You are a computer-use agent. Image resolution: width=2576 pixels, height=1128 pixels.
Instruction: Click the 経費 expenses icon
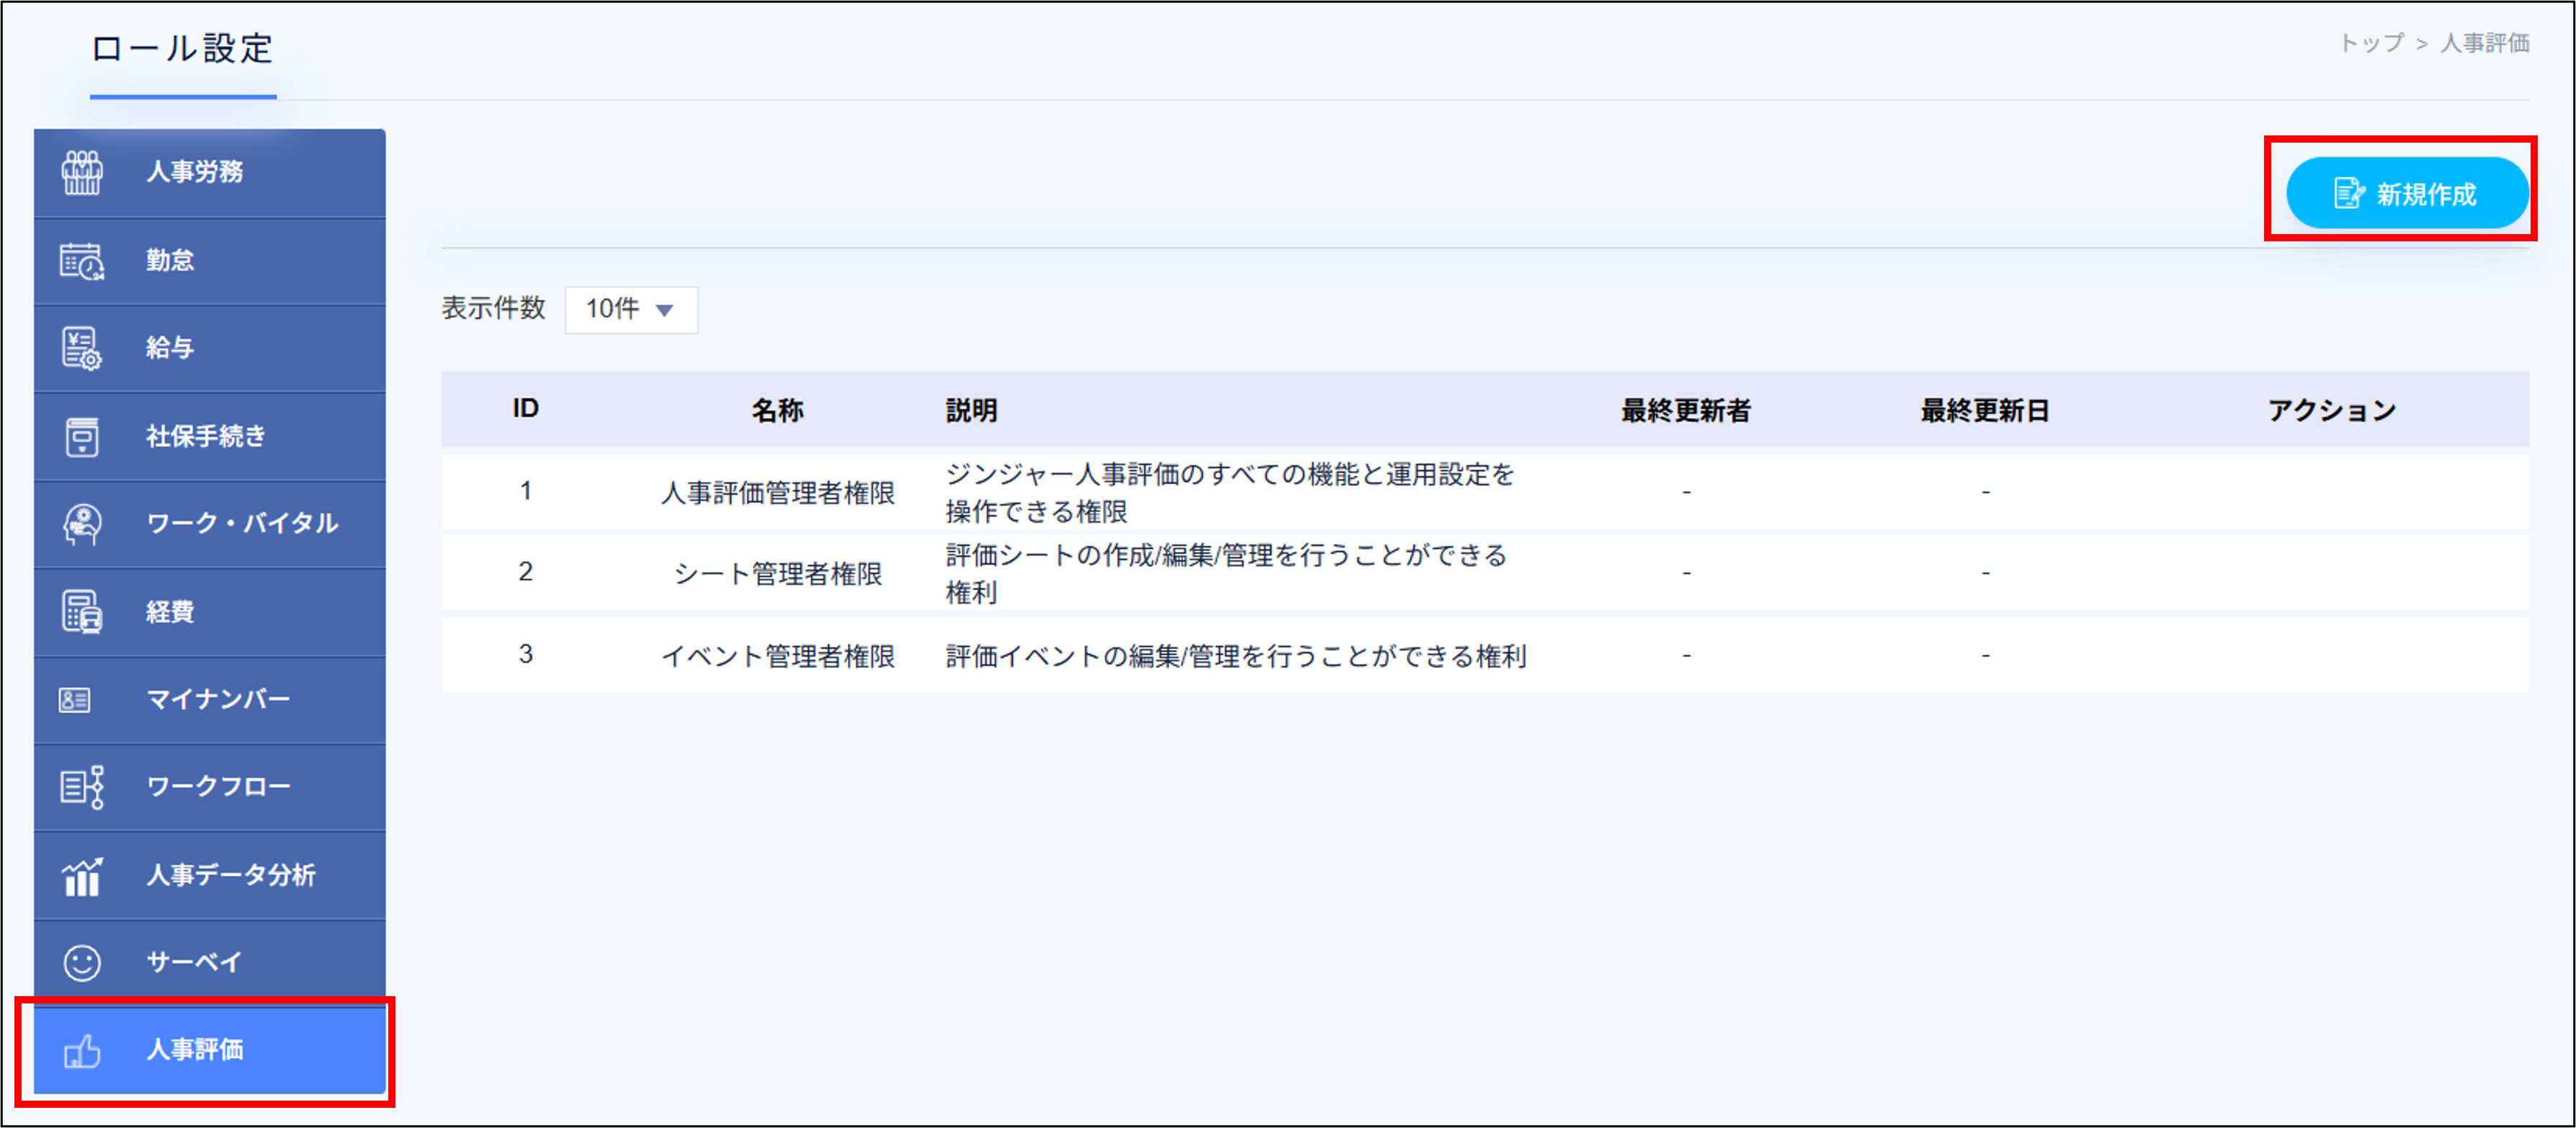pos(81,612)
